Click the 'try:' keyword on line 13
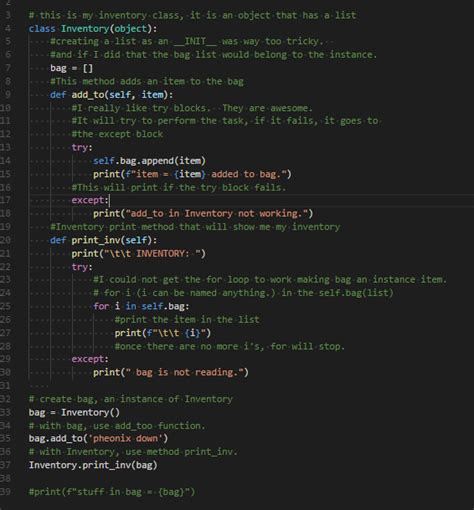 (x=82, y=147)
